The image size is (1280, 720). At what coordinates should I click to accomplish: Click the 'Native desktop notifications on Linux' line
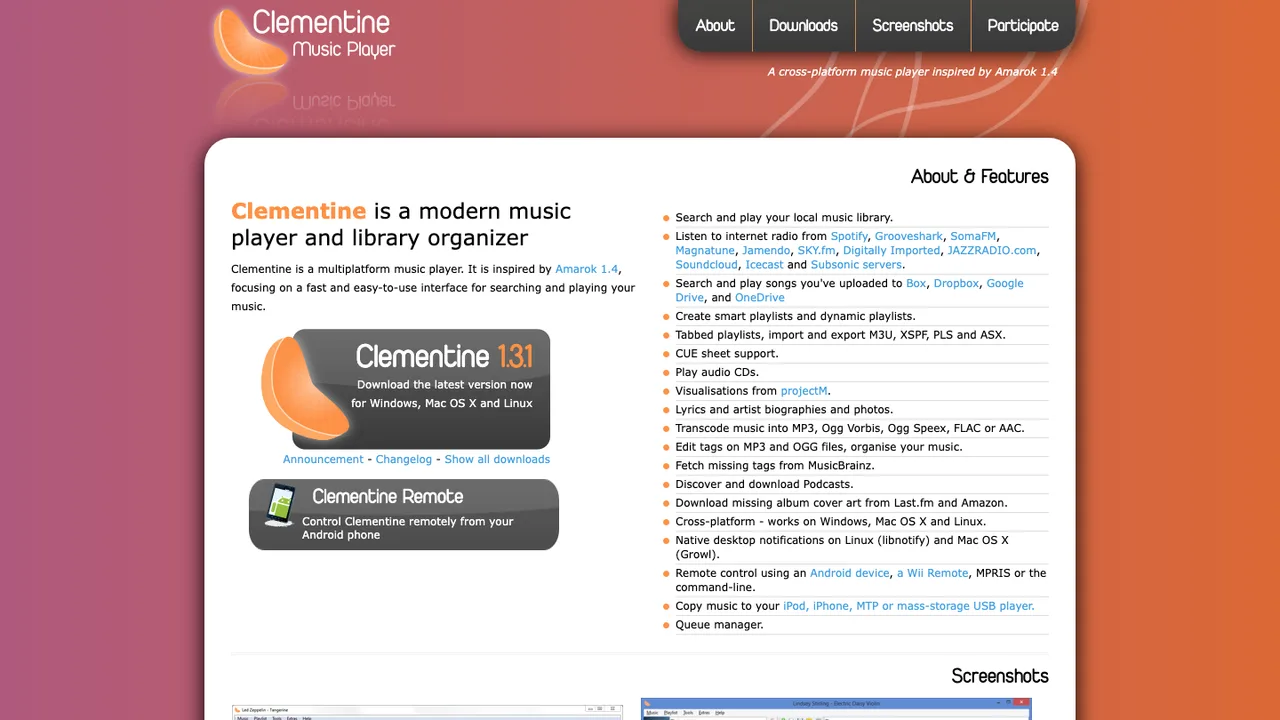coord(842,547)
